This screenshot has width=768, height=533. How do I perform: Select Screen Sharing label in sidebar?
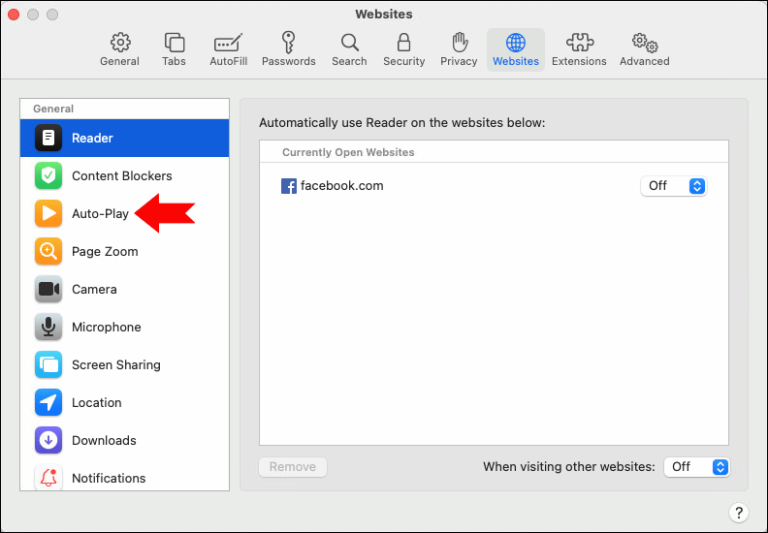click(116, 364)
